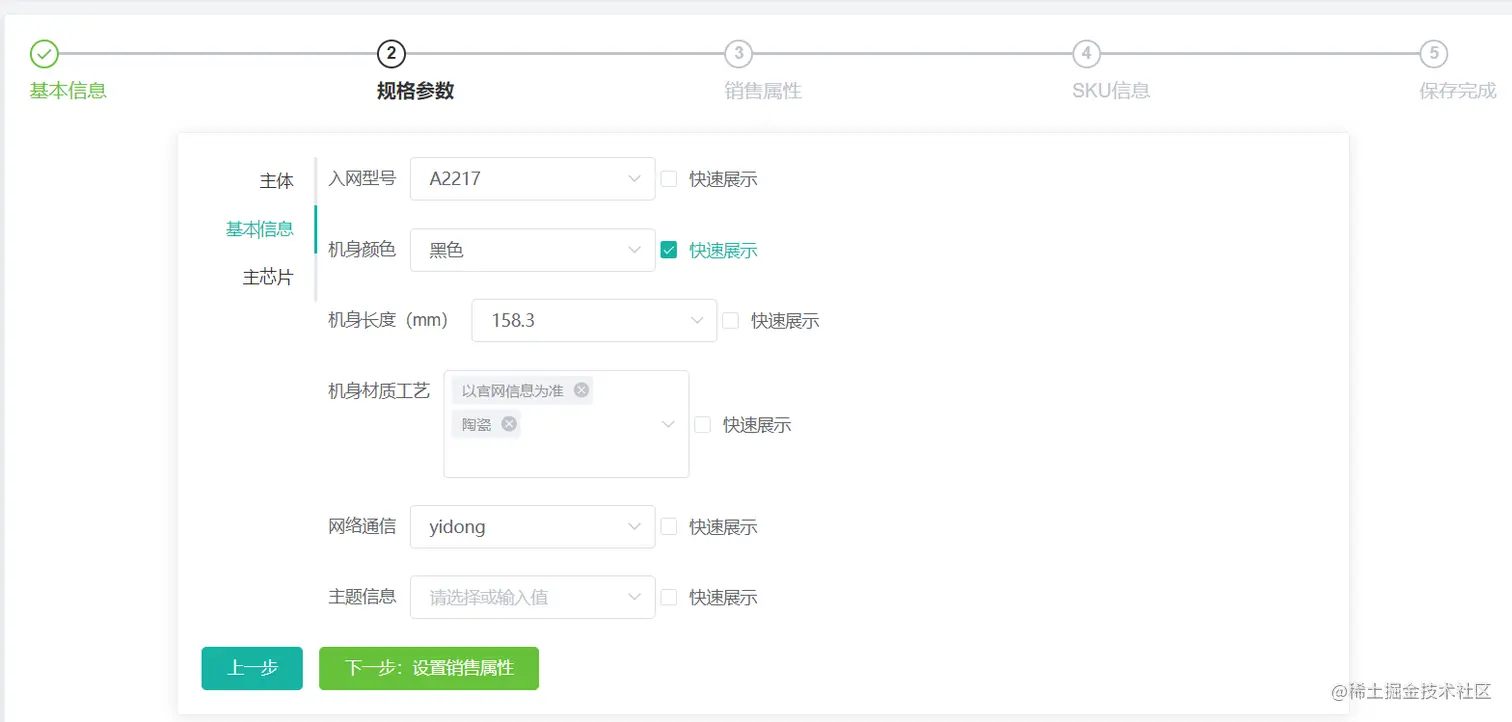Check 快速展示 box for 主题信息

tap(669, 598)
